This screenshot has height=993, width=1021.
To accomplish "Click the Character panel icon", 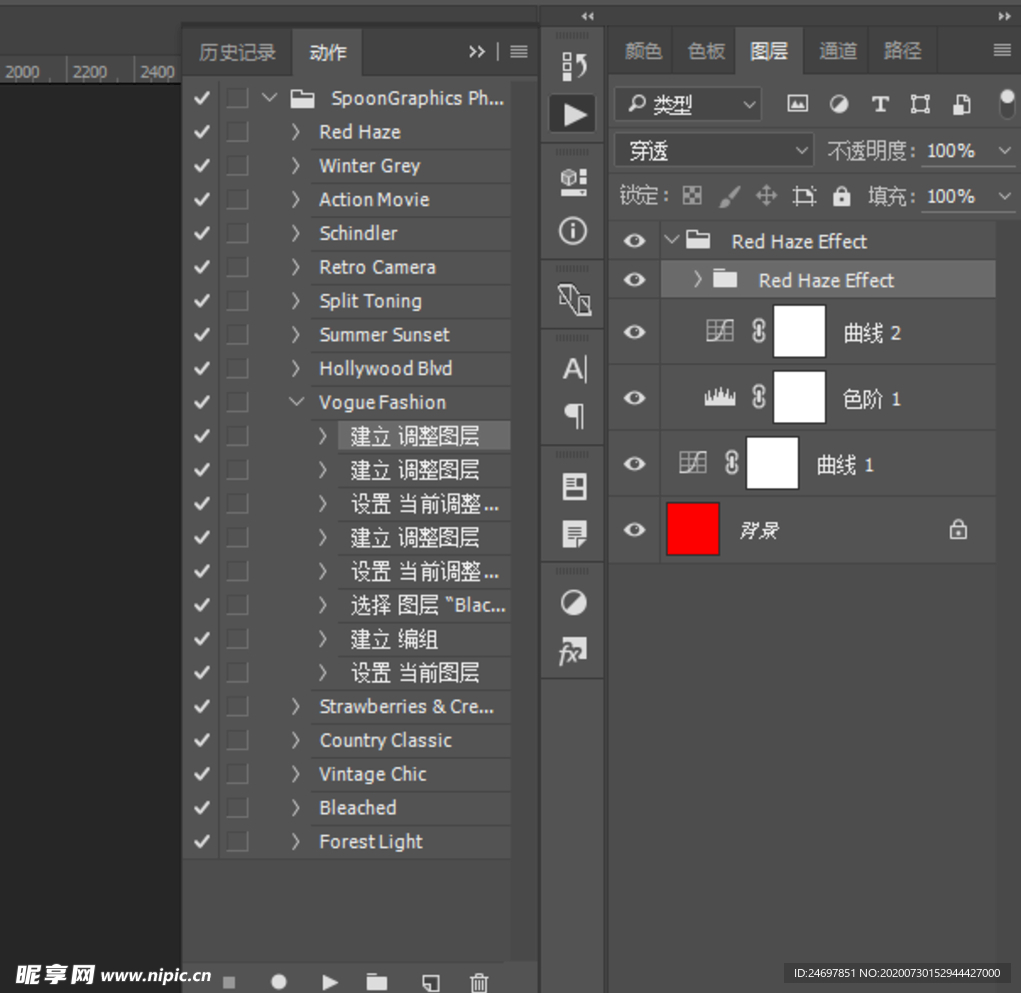I will [574, 369].
